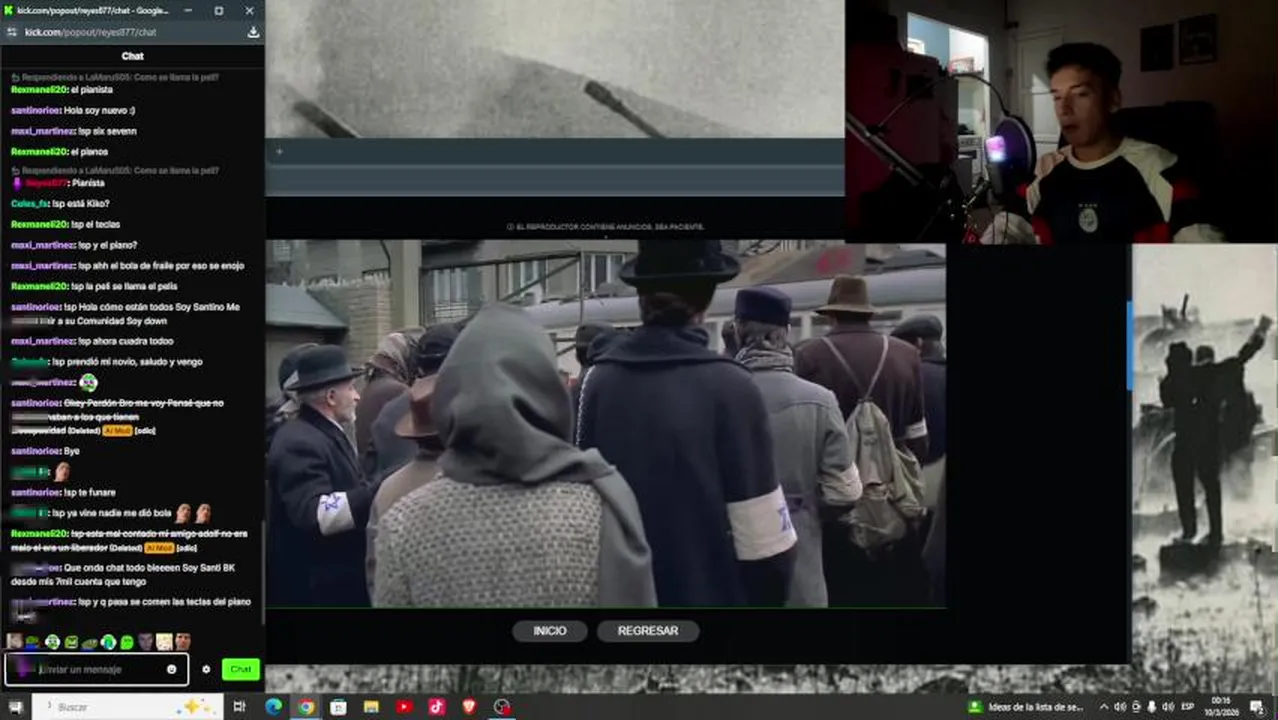The height and width of the screenshot is (720, 1278).
Task: Open the clock and date flyout
Action: click(x=1221, y=707)
